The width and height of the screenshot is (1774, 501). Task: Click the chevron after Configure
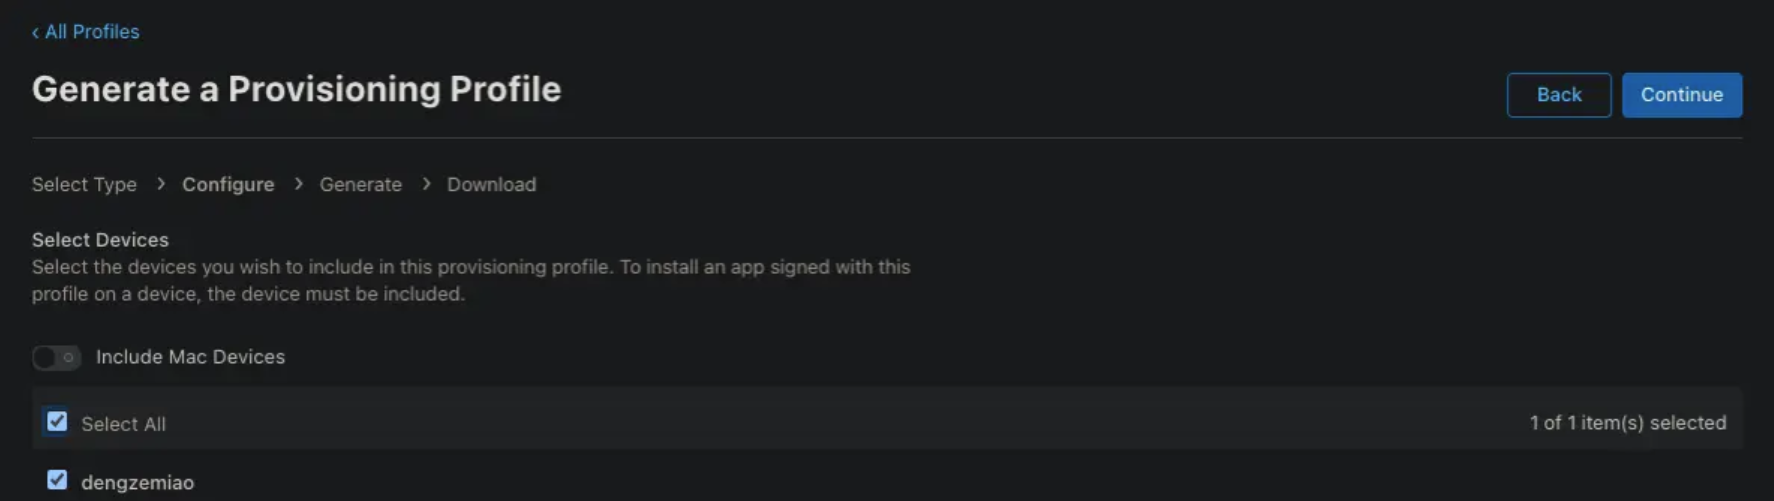pos(298,184)
